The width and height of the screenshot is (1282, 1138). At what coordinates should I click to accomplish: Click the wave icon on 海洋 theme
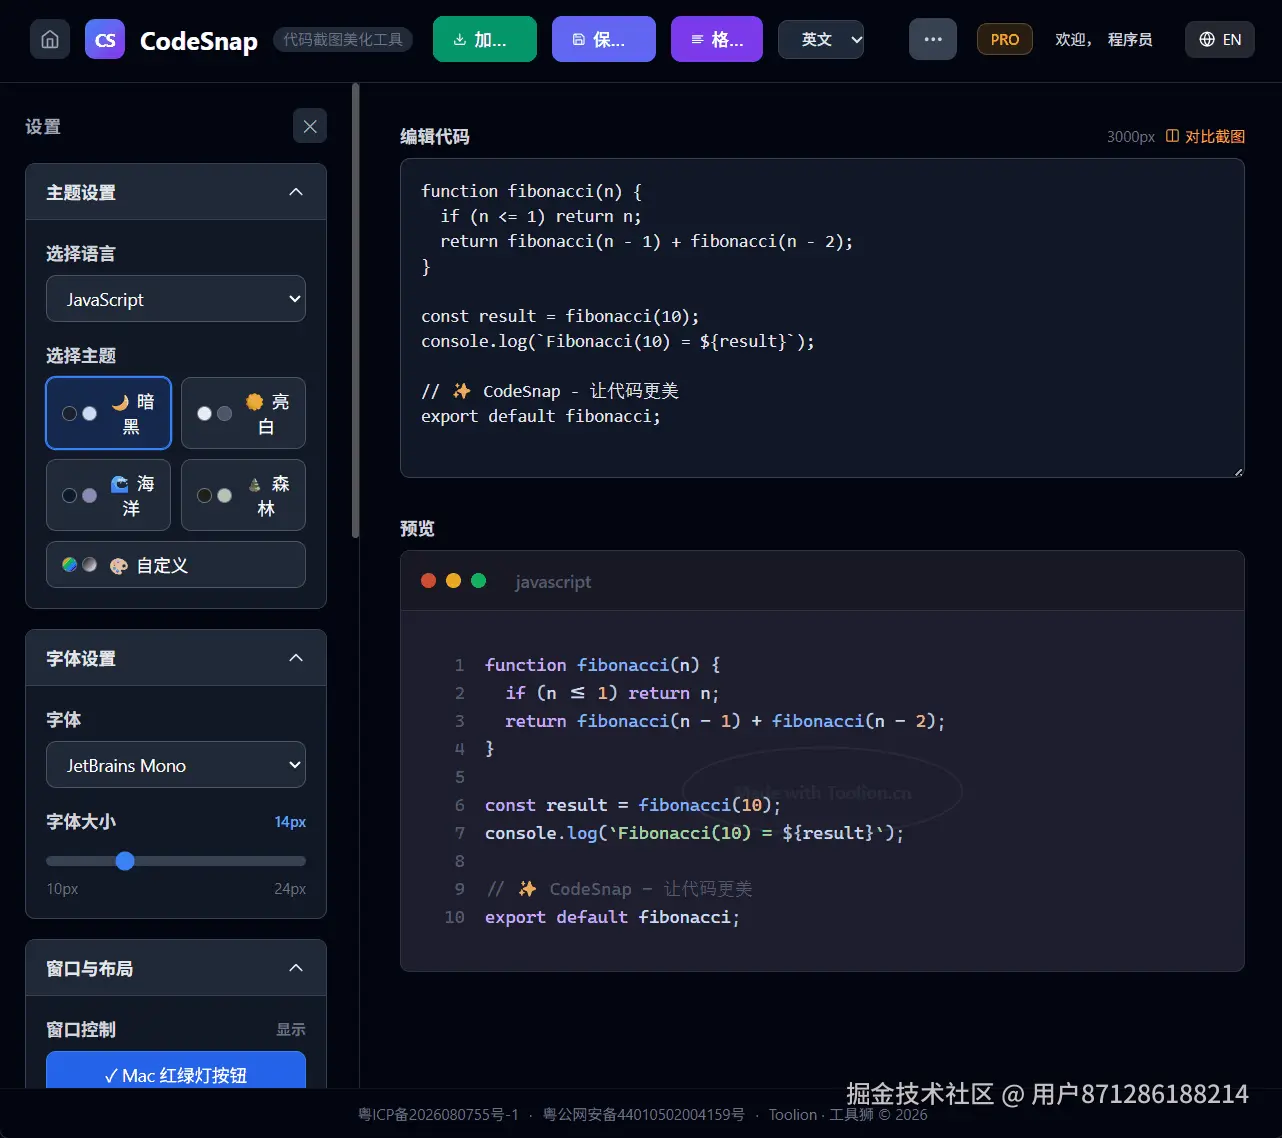120,484
